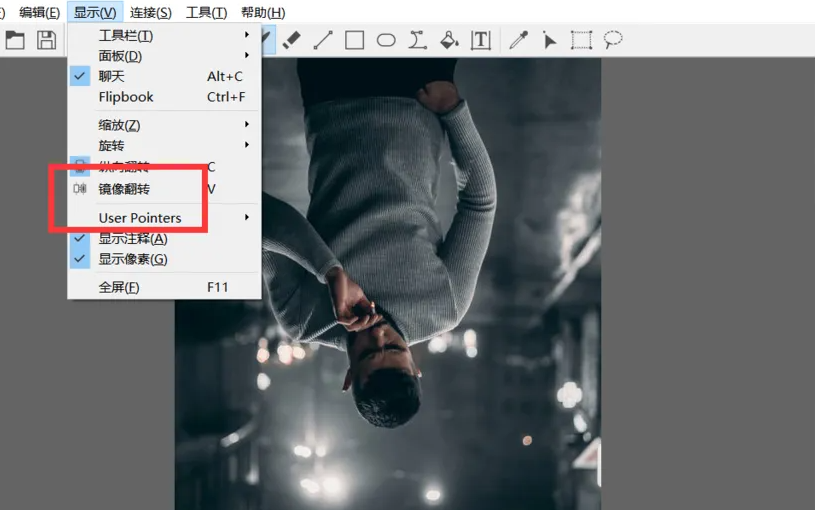Expand the User Pointers submenu
The image size is (815, 510).
[x=140, y=218]
